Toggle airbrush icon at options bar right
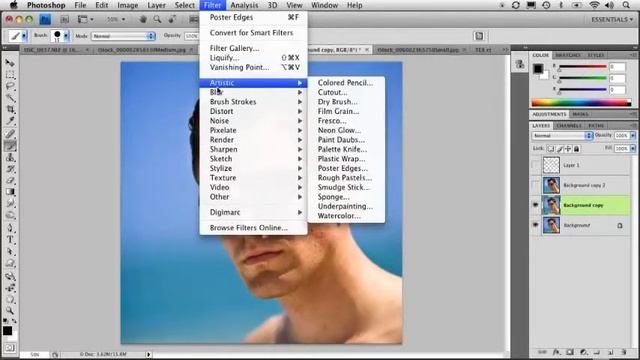 pyautogui.click(x=479, y=36)
